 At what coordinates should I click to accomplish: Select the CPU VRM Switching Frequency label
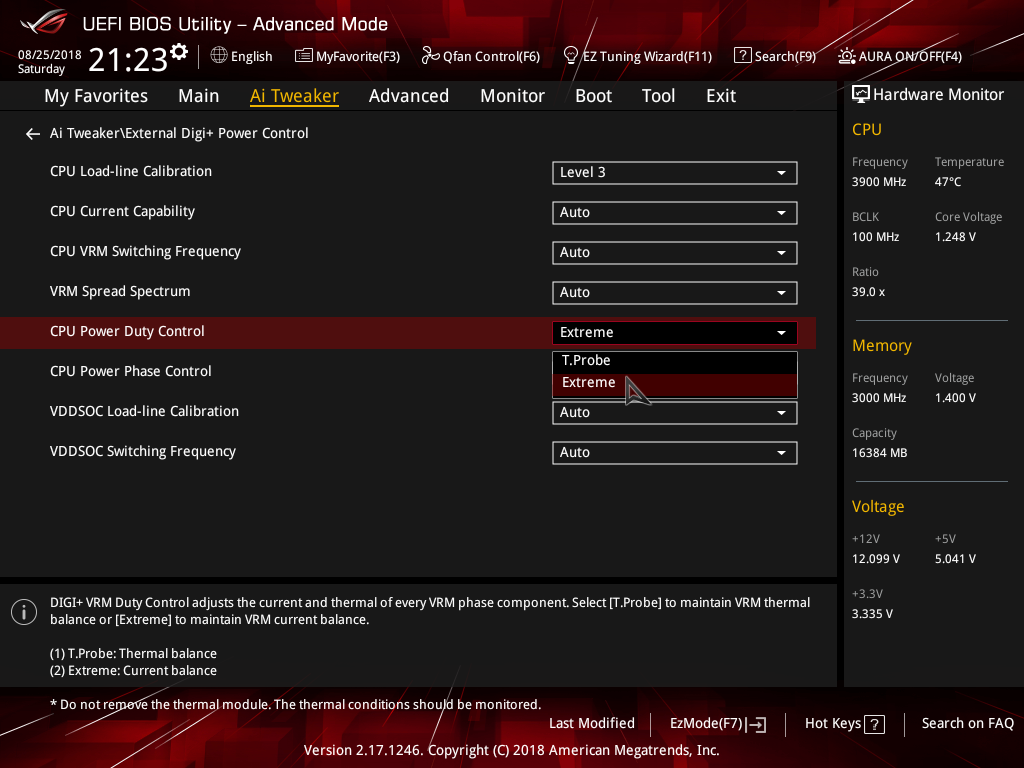(145, 251)
